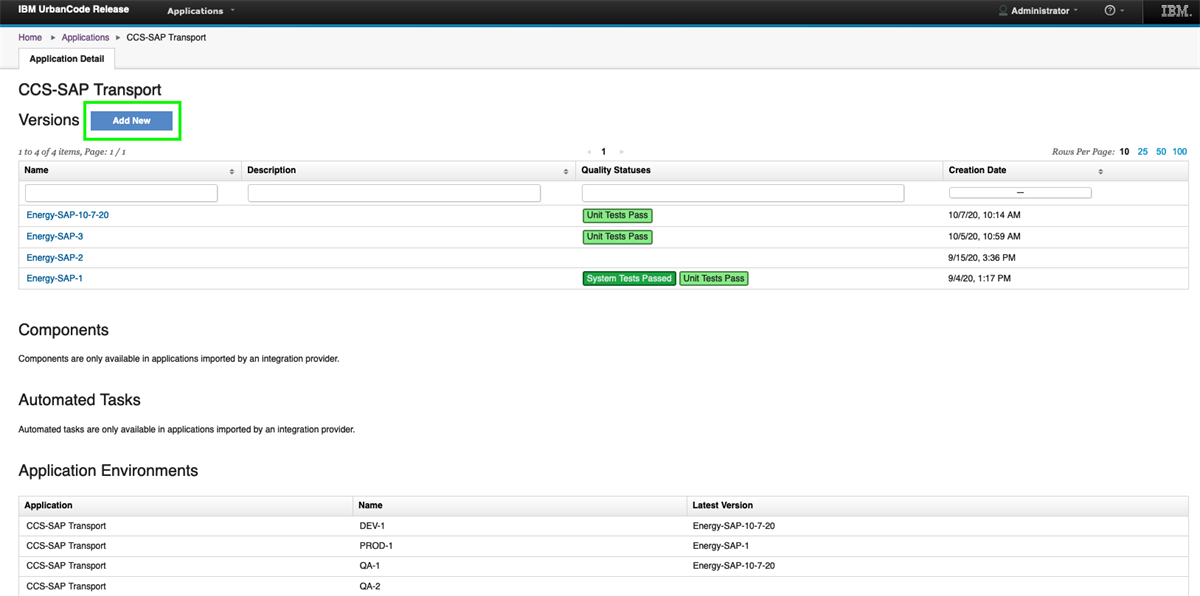The width and height of the screenshot is (1200, 596).
Task: Click the Quality Statuses filter field
Action: tap(743, 193)
